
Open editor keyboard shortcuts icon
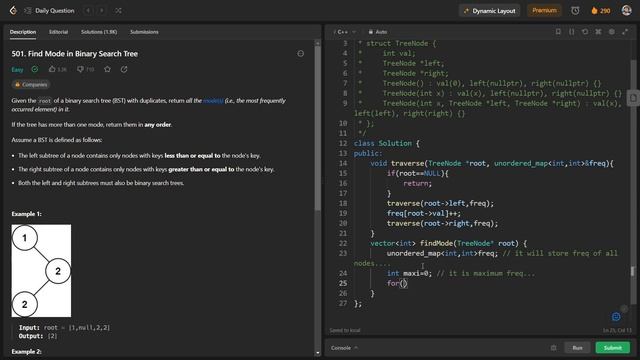[598, 31]
